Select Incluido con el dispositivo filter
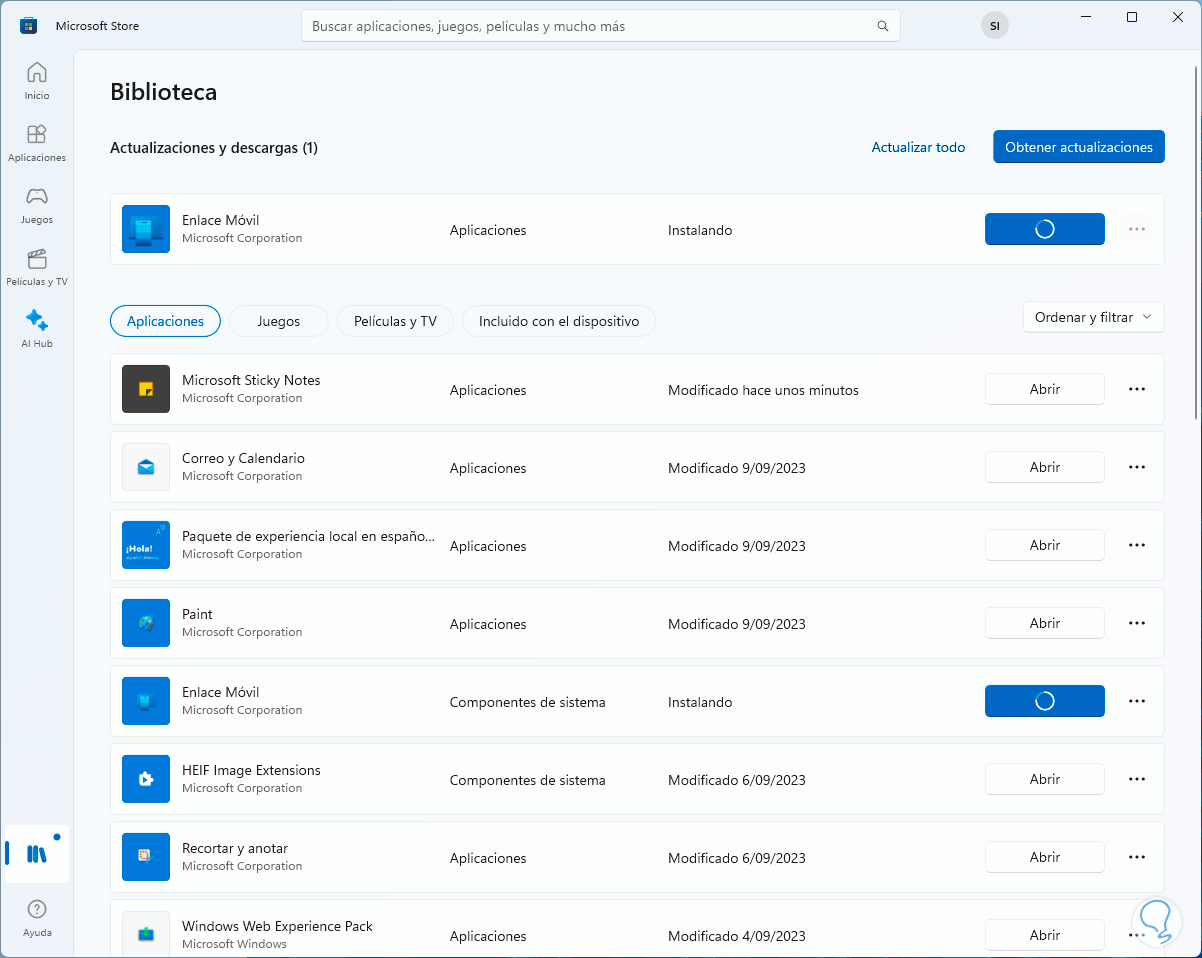This screenshot has width=1202, height=958. click(x=558, y=321)
